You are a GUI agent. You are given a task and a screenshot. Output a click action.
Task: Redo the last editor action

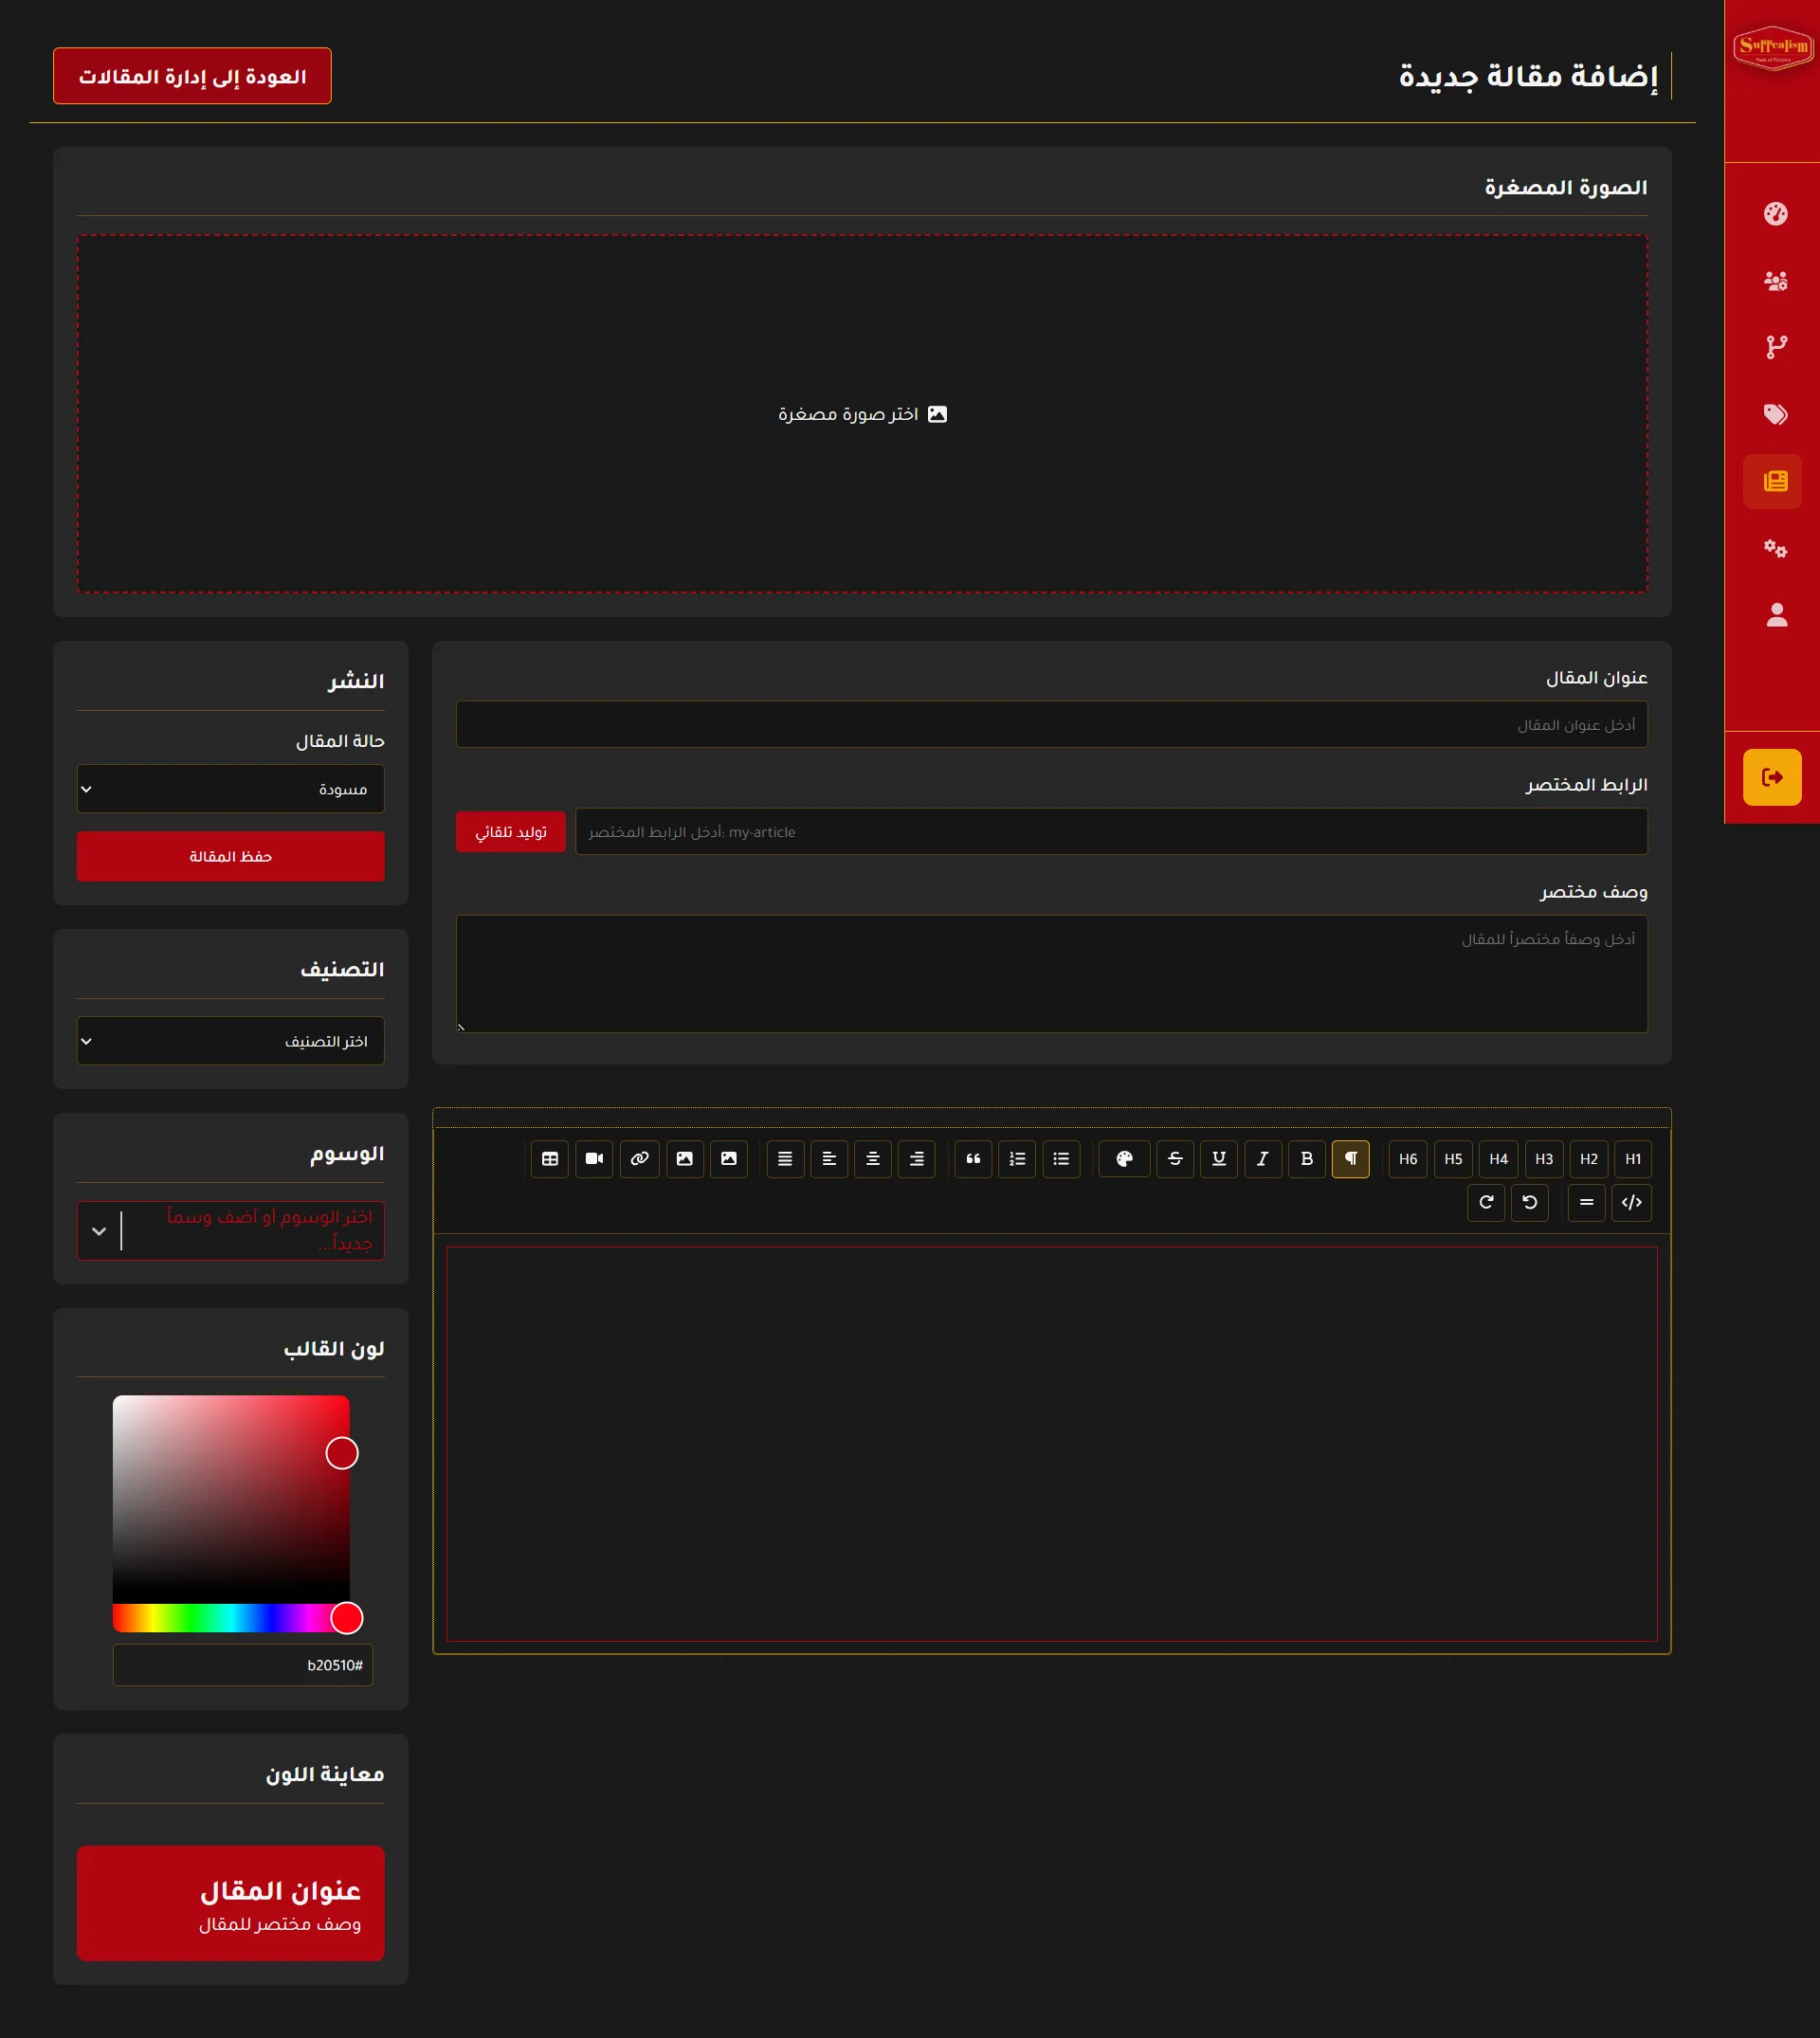coord(1486,1202)
